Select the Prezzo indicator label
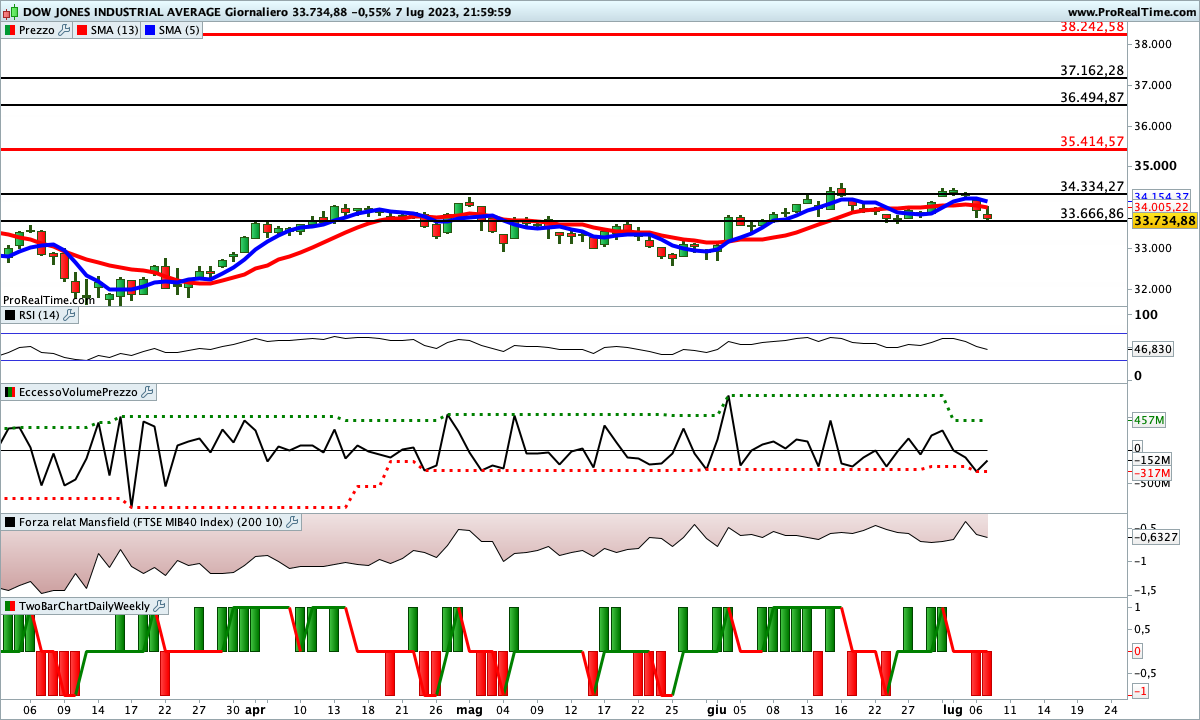This screenshot has width=1200, height=720. pyautogui.click(x=37, y=30)
